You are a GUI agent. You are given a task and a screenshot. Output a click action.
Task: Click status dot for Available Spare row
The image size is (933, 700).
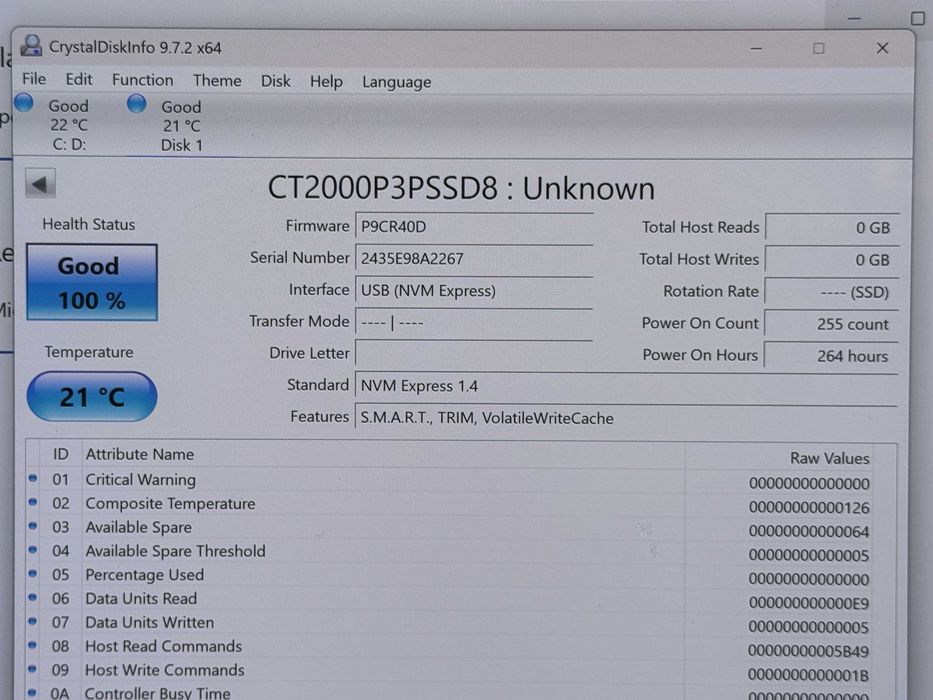pos(33,526)
